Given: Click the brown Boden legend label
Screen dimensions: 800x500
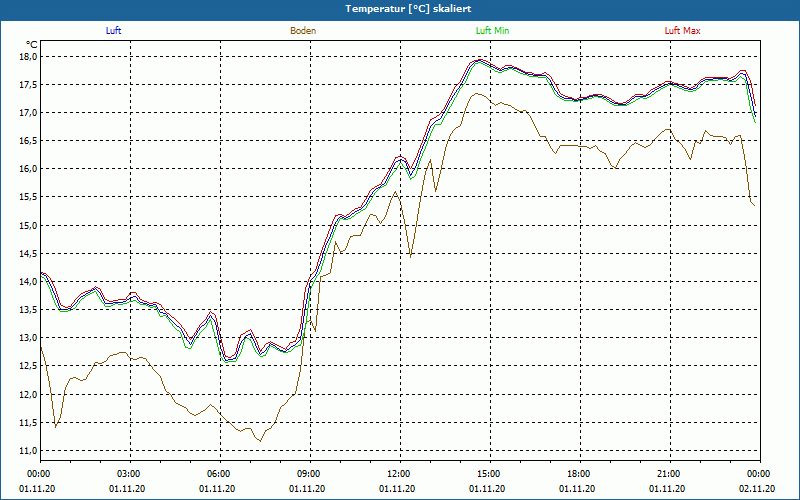Looking at the screenshot, I should (x=303, y=31).
